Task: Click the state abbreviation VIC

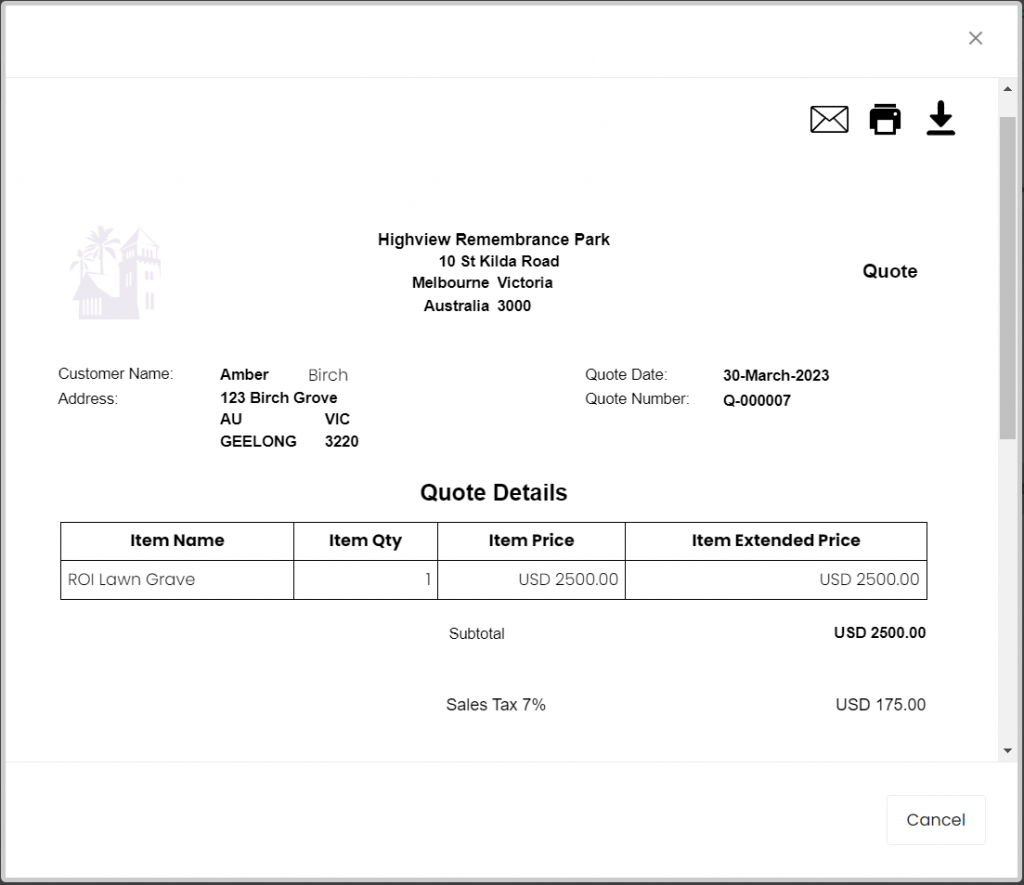Action: pos(337,419)
